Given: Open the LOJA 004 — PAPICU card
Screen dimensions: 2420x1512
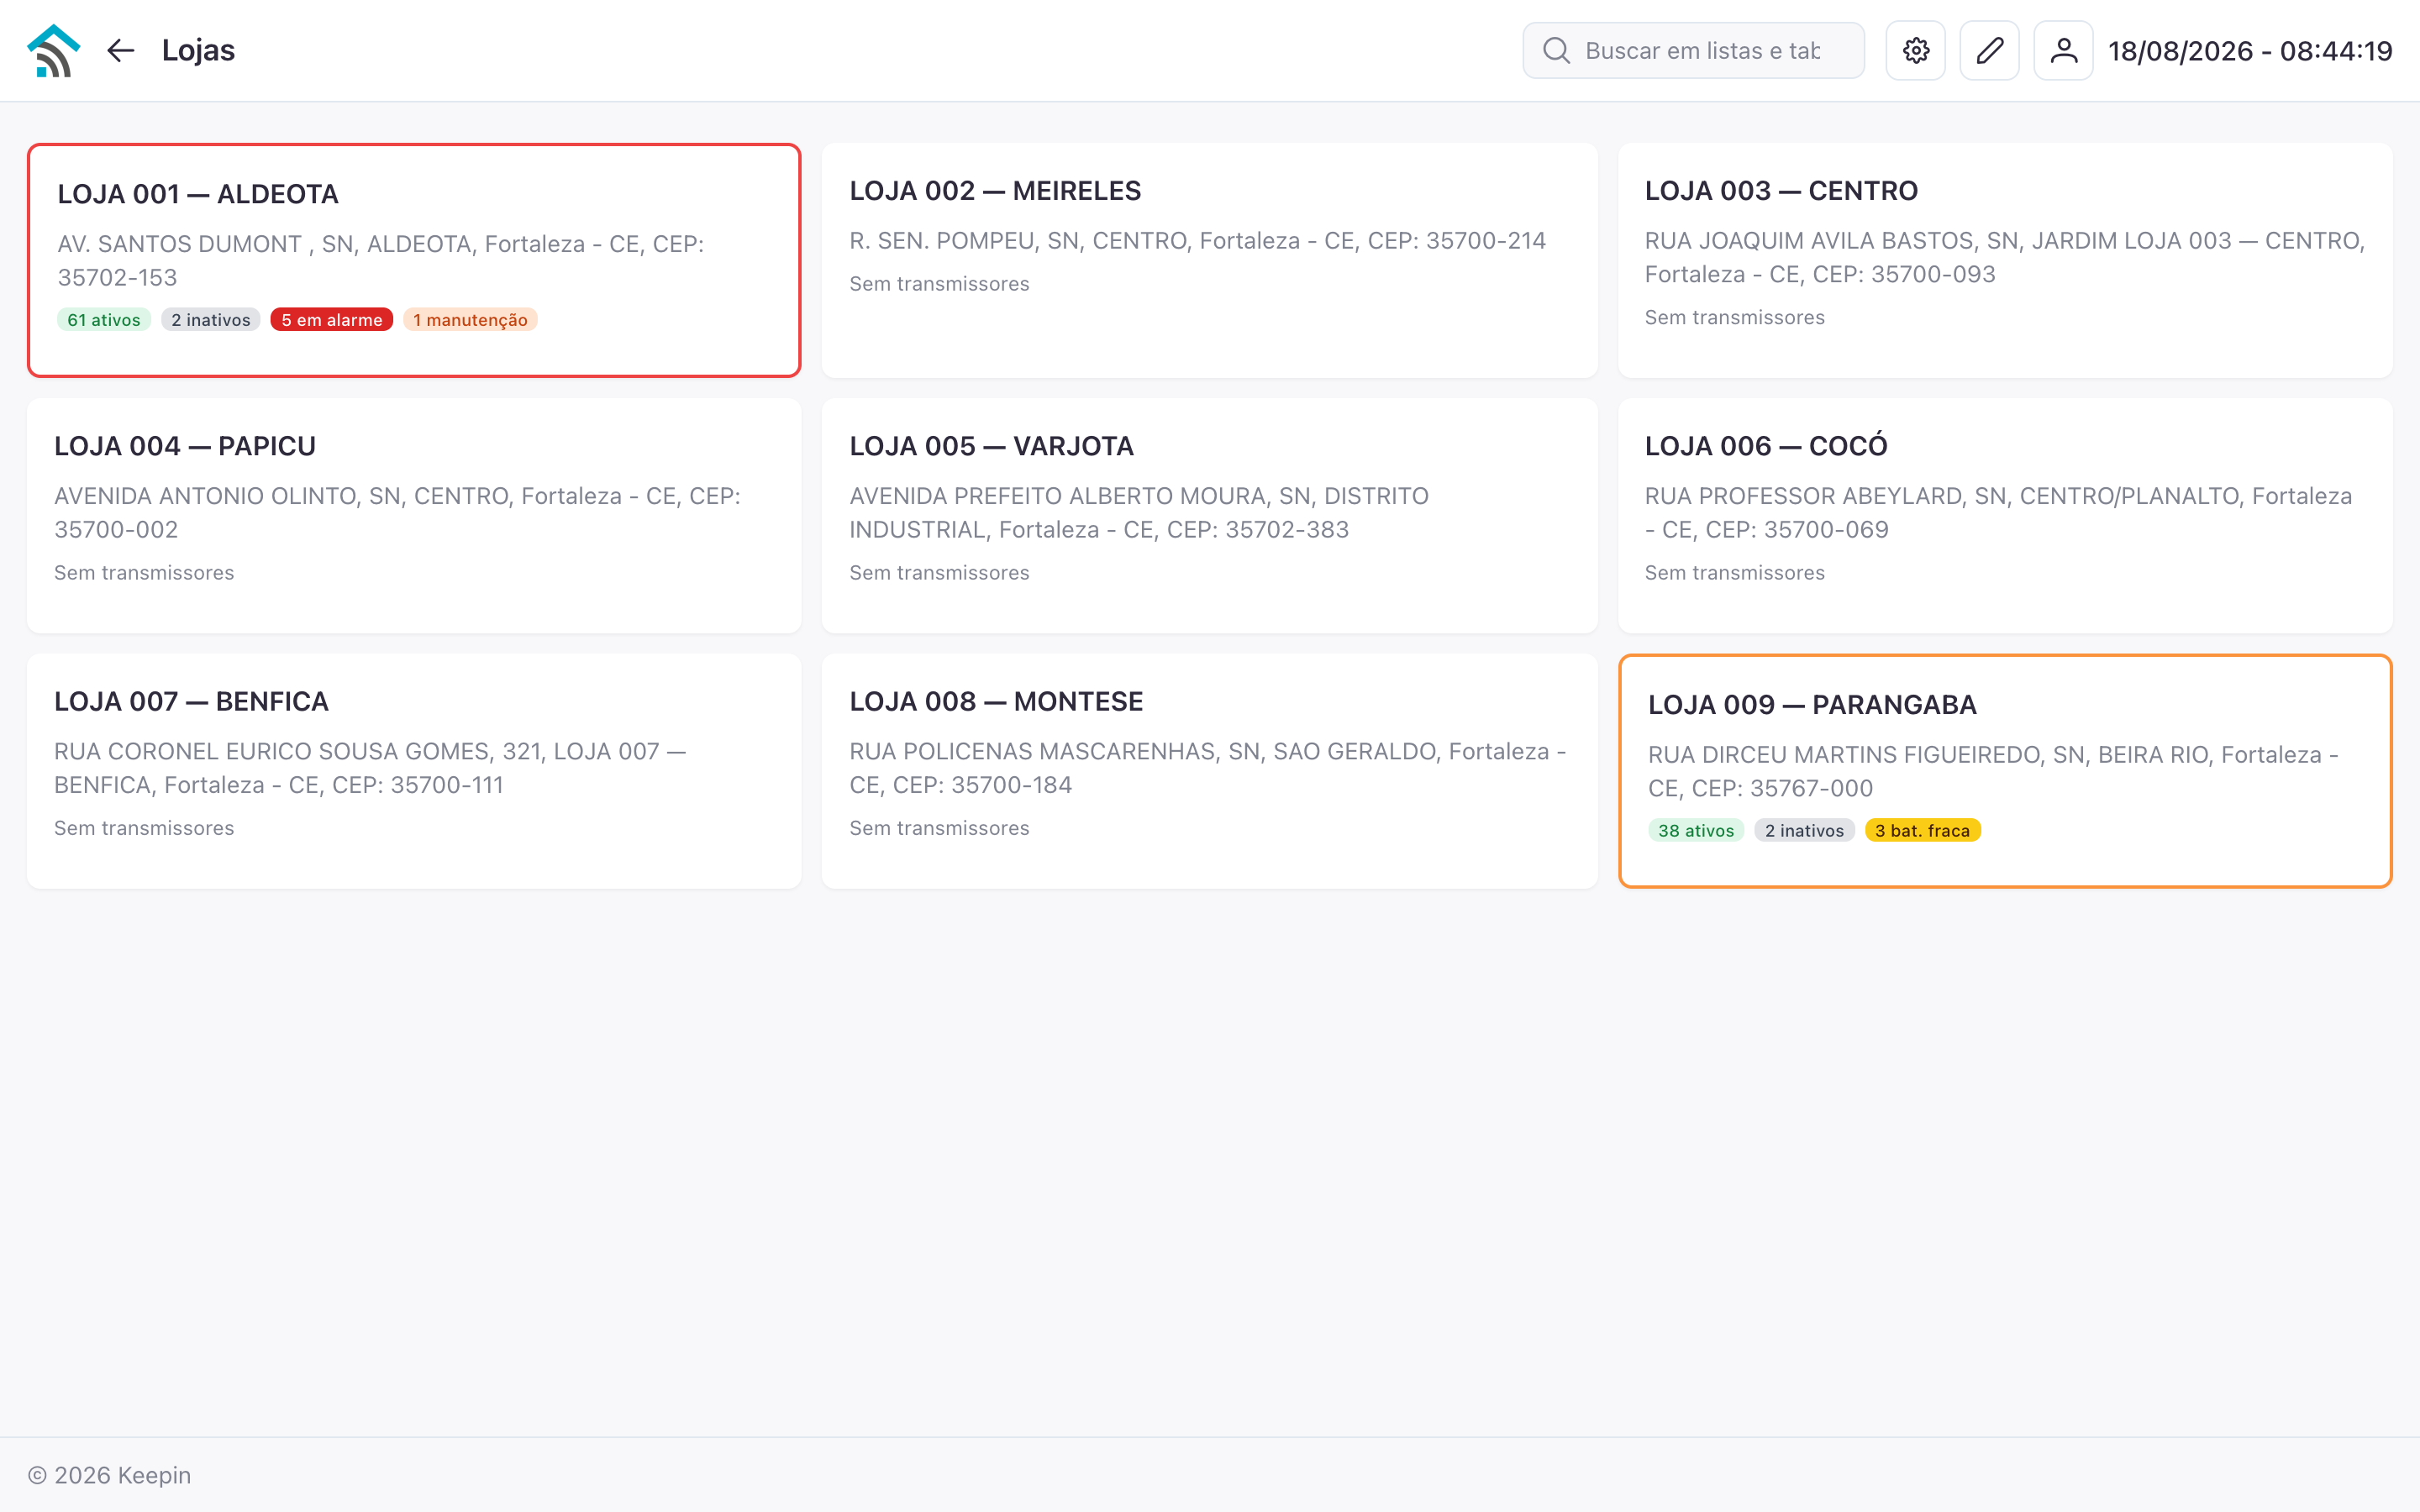Looking at the screenshot, I should coord(414,516).
